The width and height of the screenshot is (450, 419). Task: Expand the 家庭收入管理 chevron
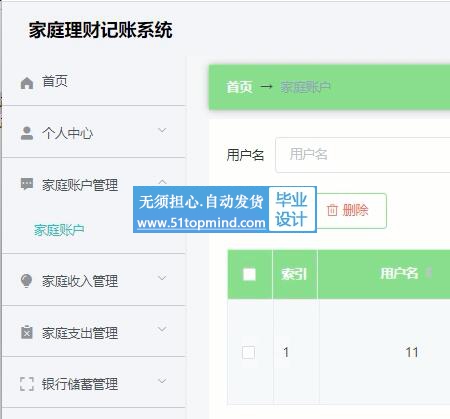pos(162,278)
